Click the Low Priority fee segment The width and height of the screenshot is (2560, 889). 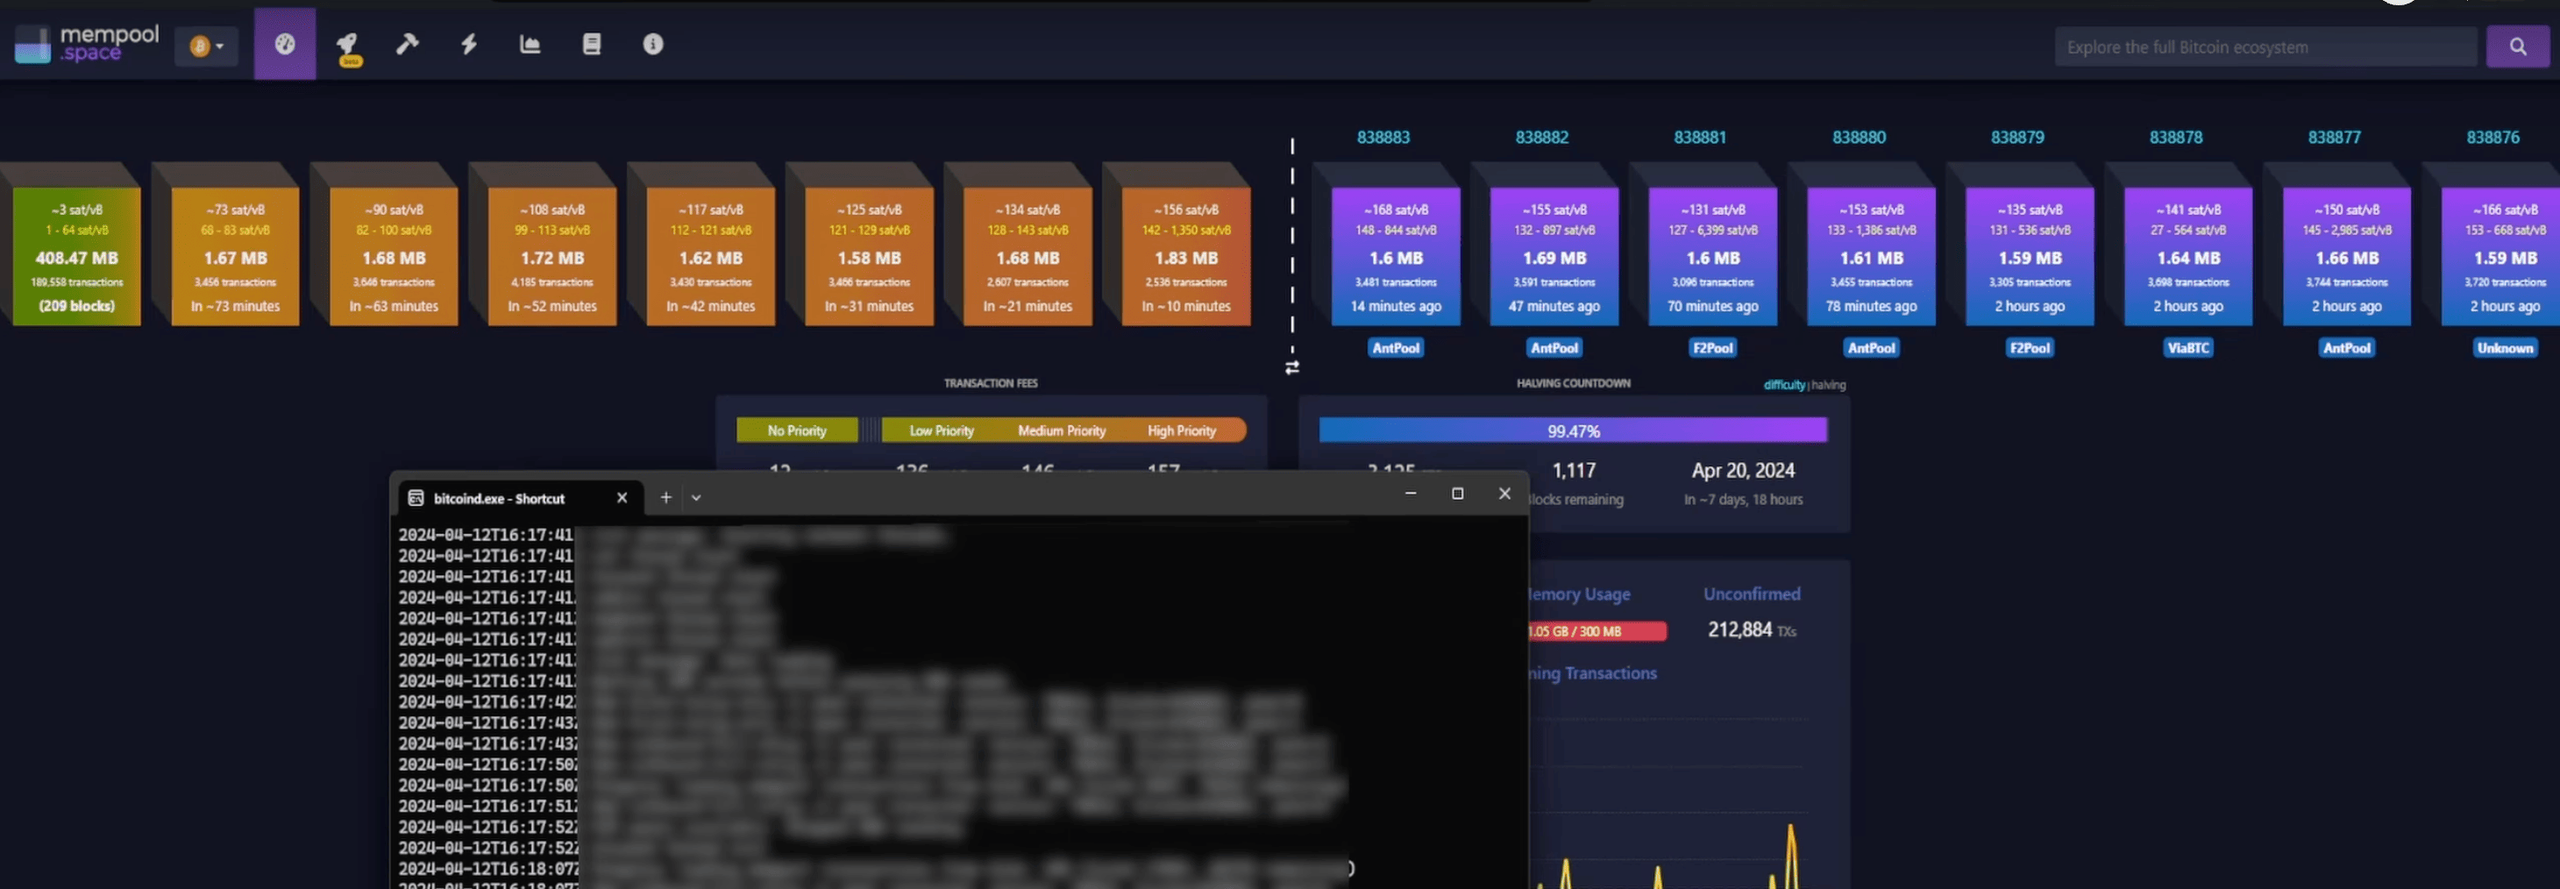coord(941,431)
